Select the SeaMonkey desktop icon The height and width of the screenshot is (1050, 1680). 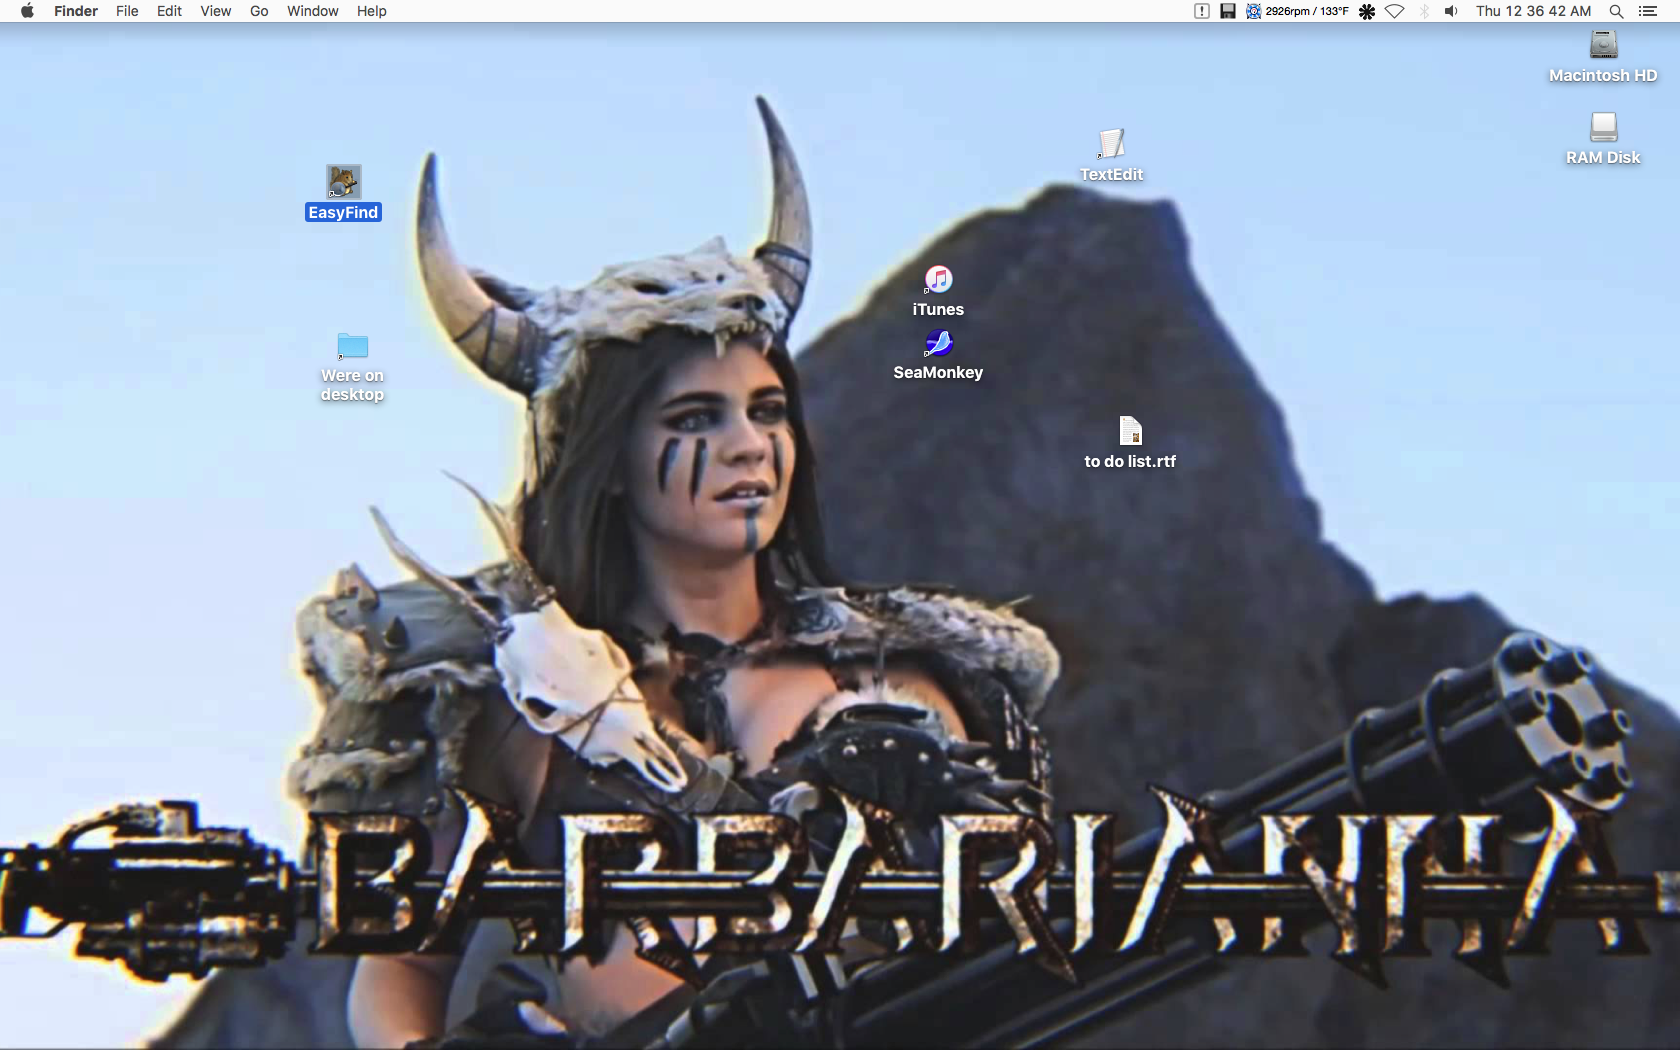[938, 343]
